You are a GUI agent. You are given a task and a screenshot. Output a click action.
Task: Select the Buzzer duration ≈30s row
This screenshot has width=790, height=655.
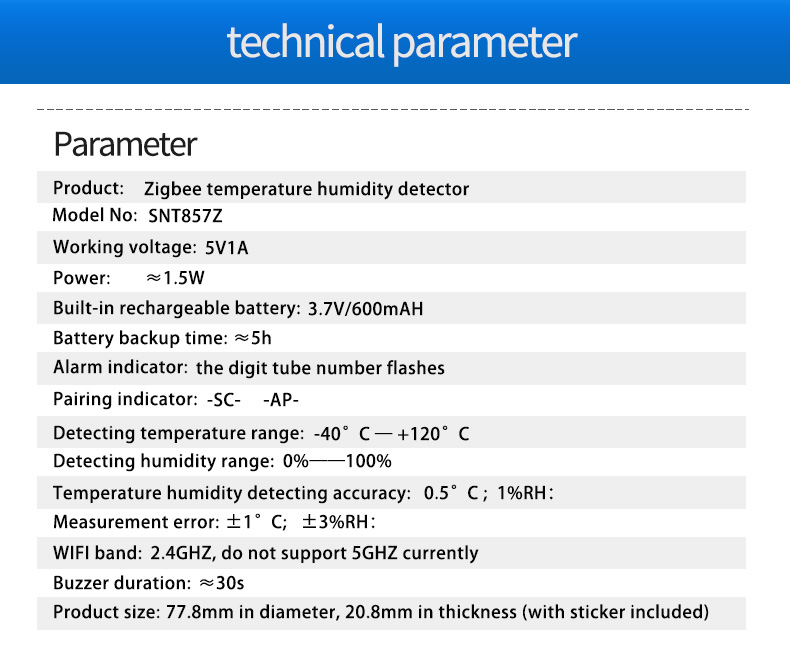[x=391, y=583]
